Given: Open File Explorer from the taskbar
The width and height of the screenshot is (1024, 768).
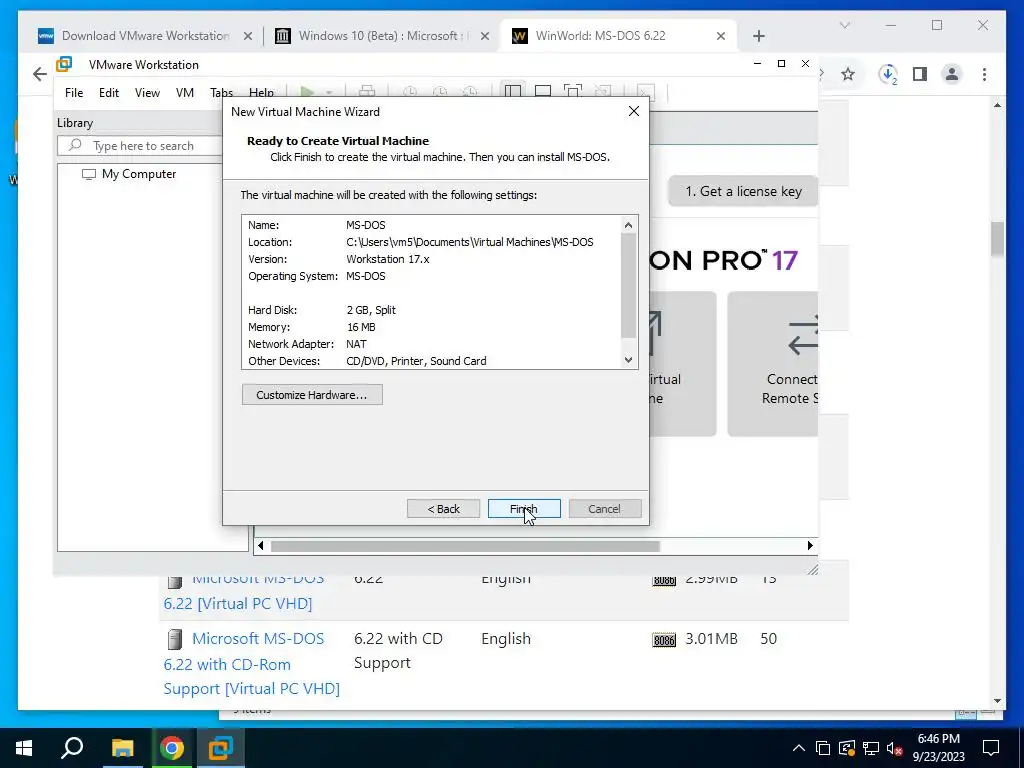Looking at the screenshot, I should (x=122, y=748).
